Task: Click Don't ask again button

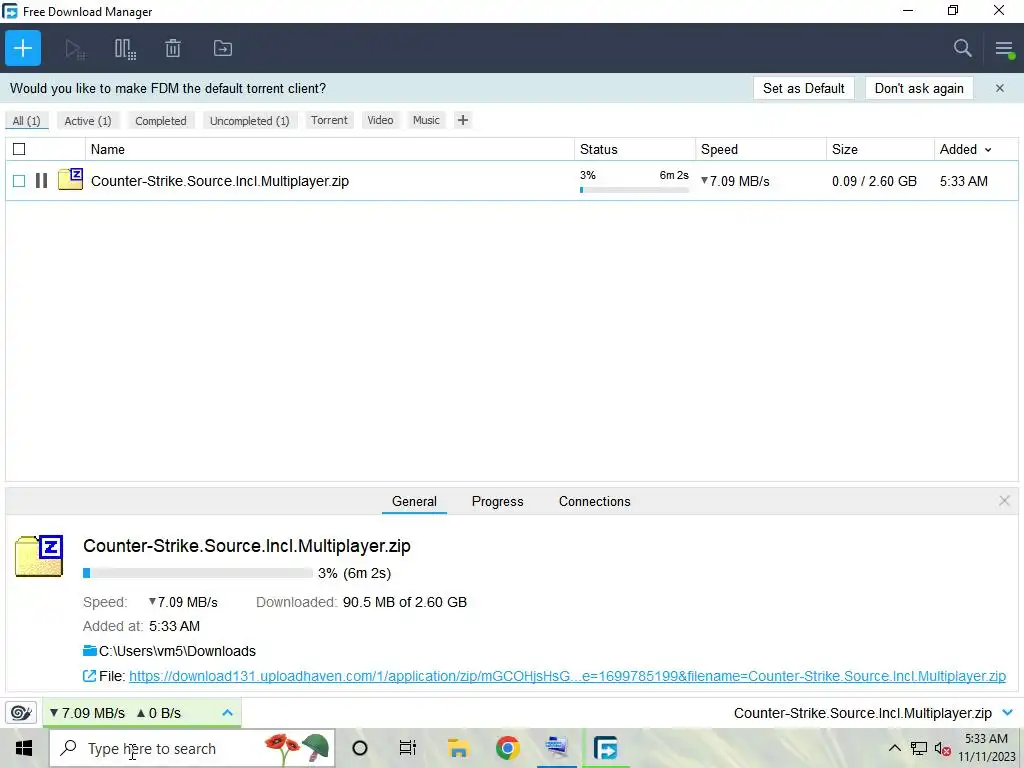Action: pos(919,88)
